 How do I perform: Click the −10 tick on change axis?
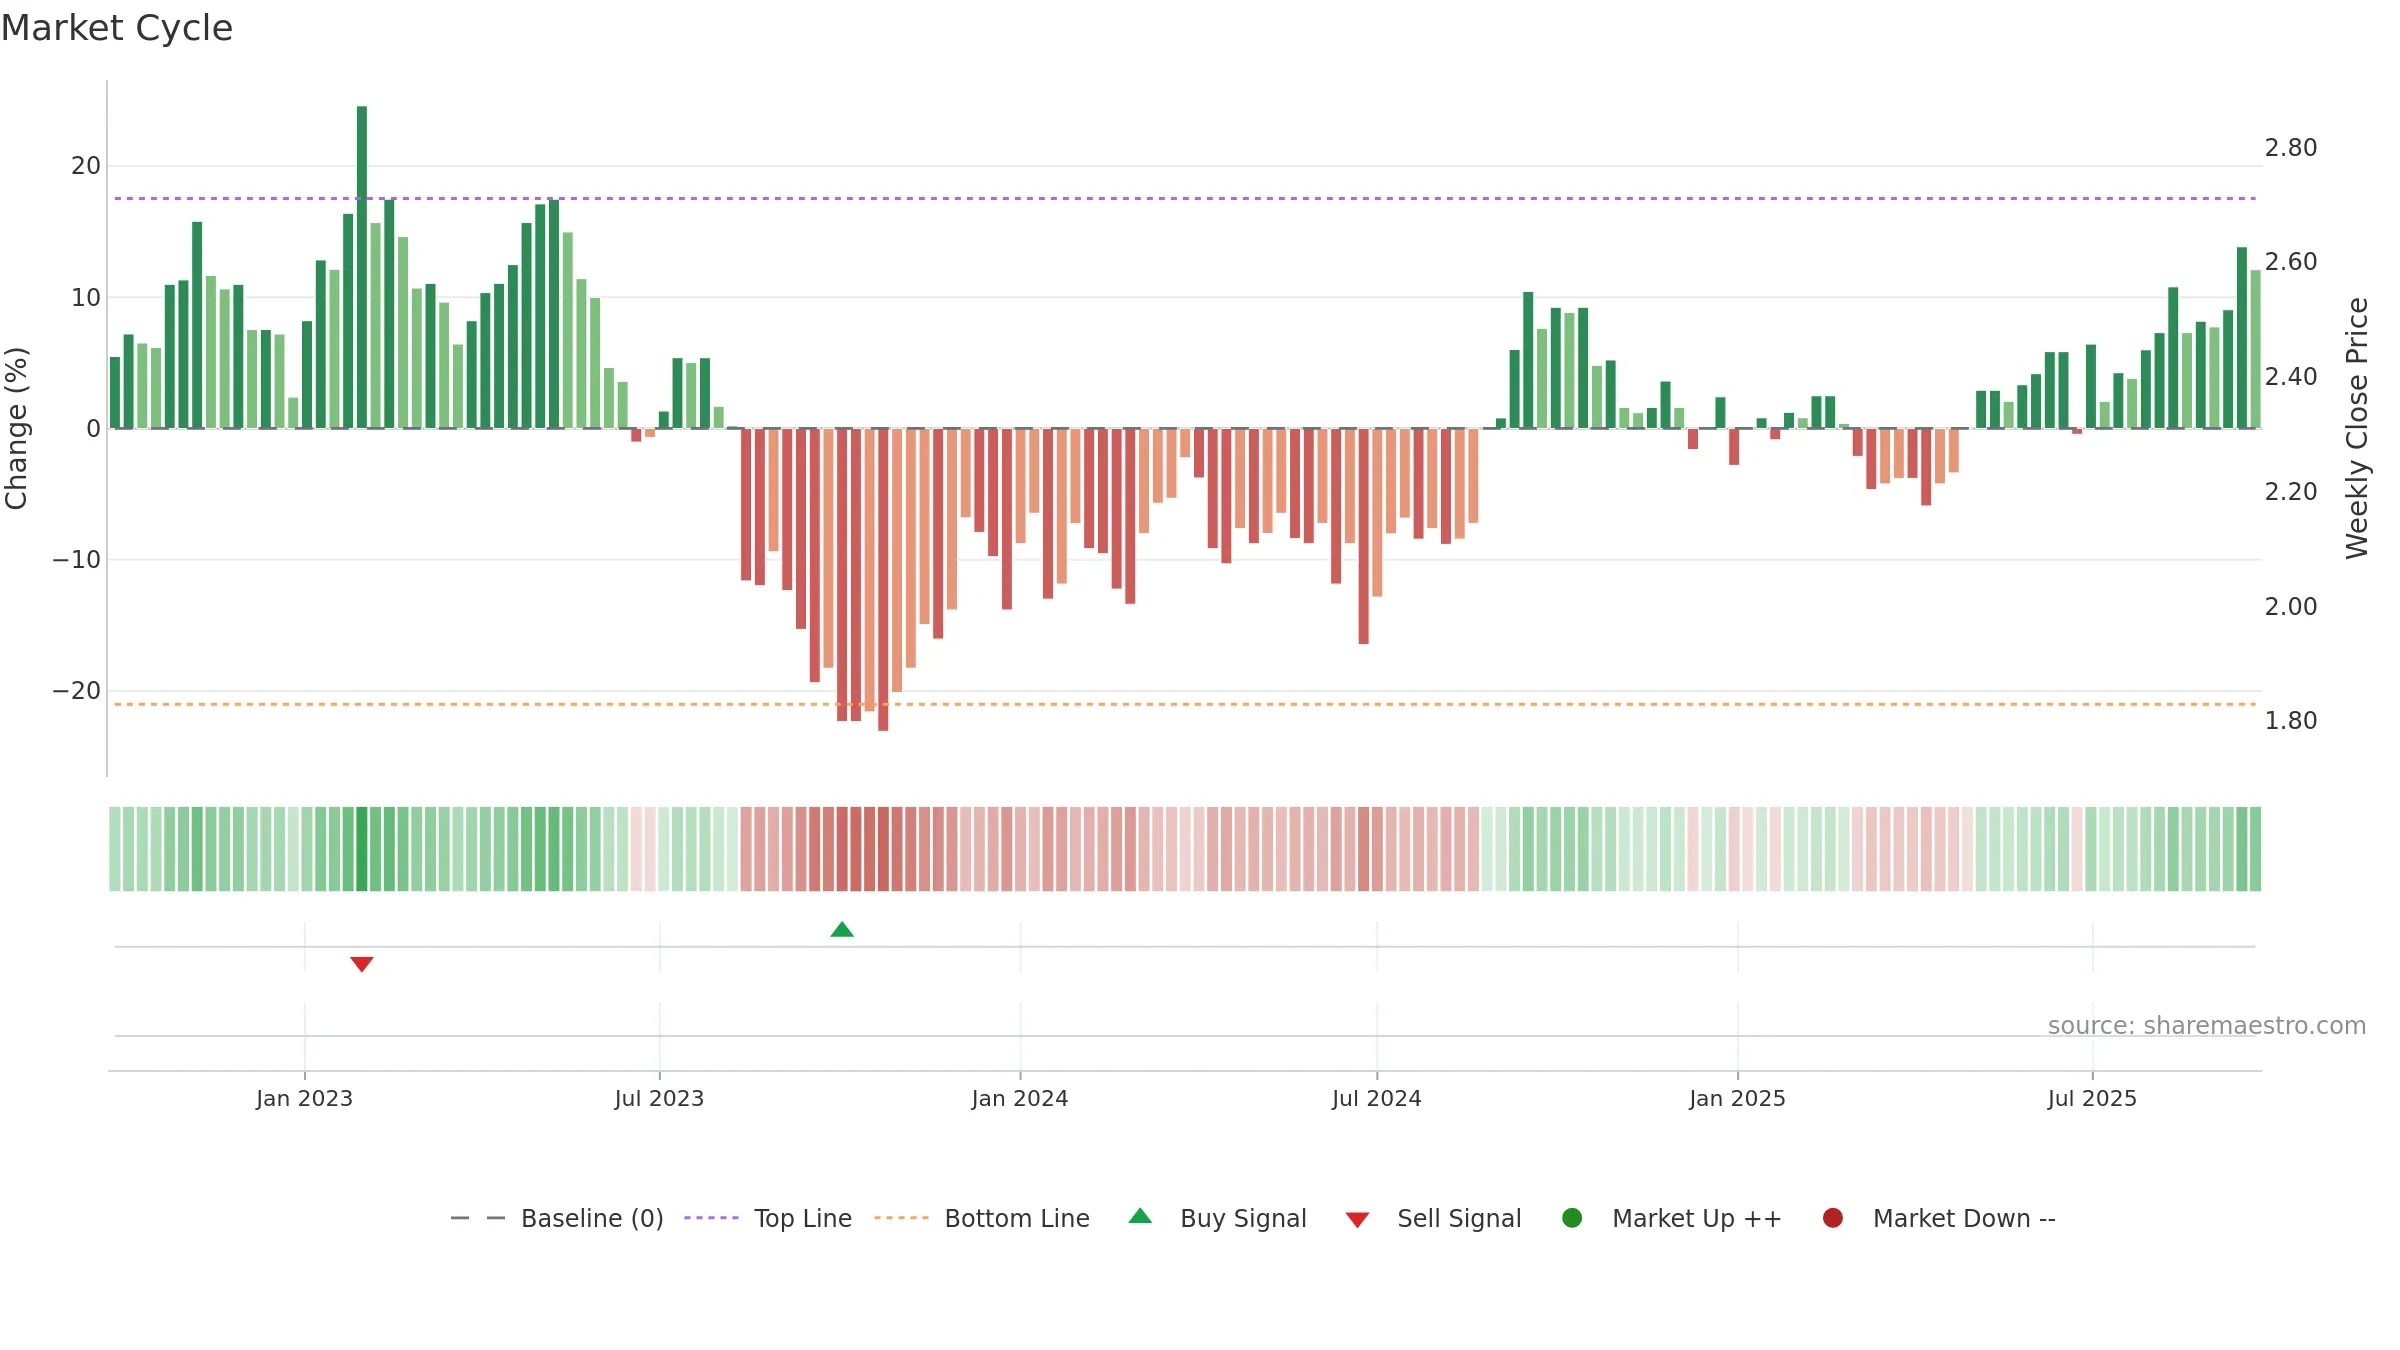point(77,560)
